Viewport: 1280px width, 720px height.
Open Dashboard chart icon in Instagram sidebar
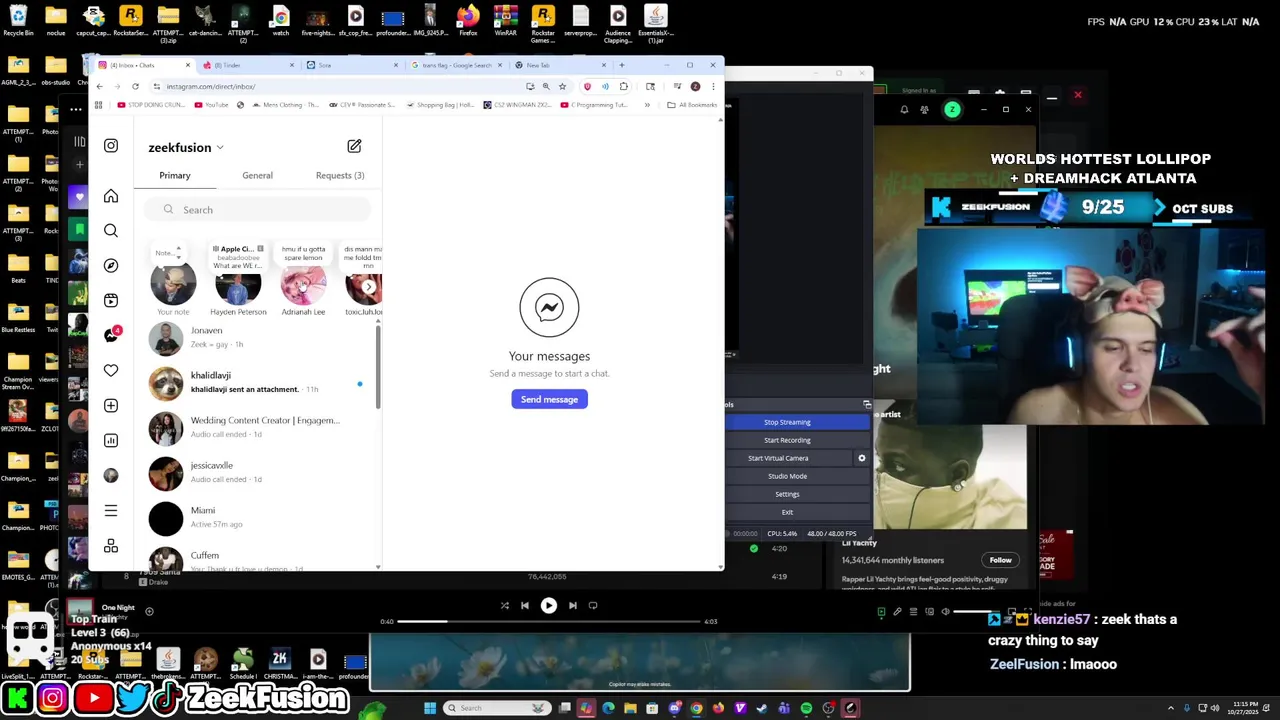click(x=111, y=440)
